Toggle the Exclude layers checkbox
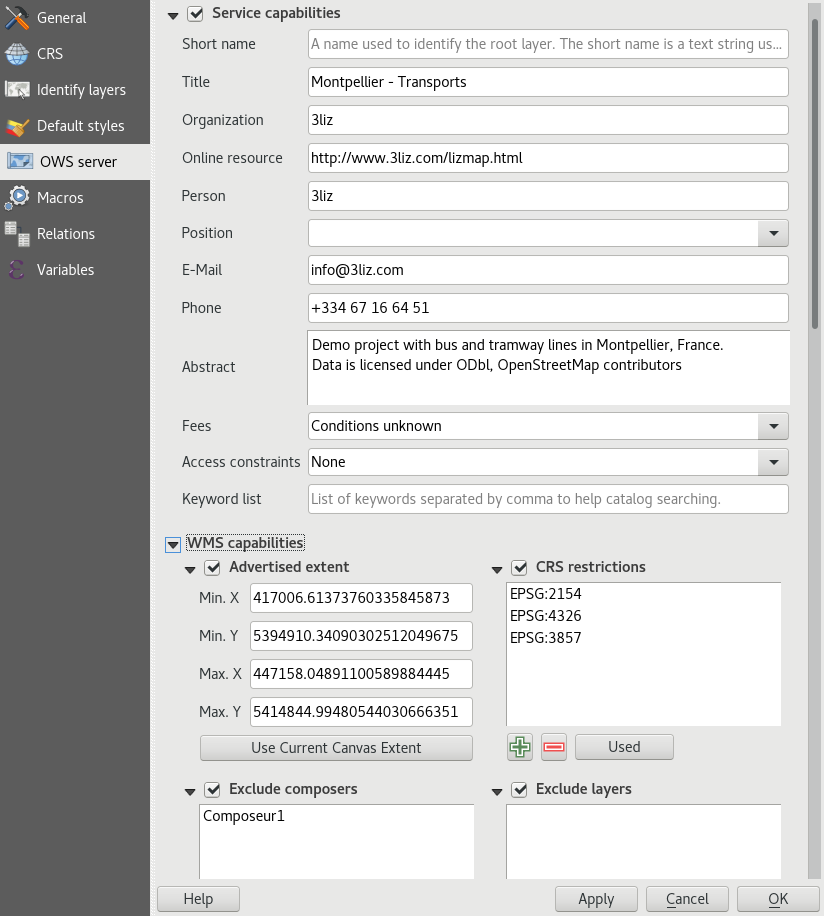The image size is (824, 916). pyautogui.click(x=519, y=789)
